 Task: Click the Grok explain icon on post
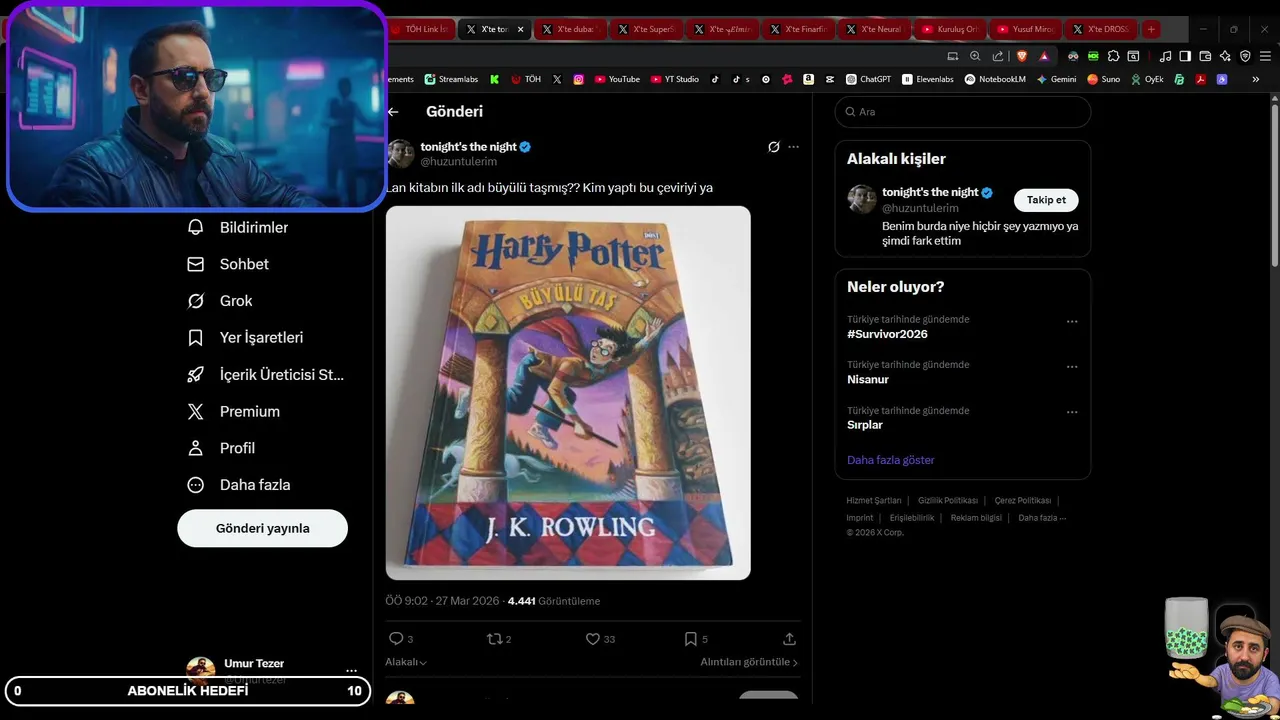(x=773, y=147)
